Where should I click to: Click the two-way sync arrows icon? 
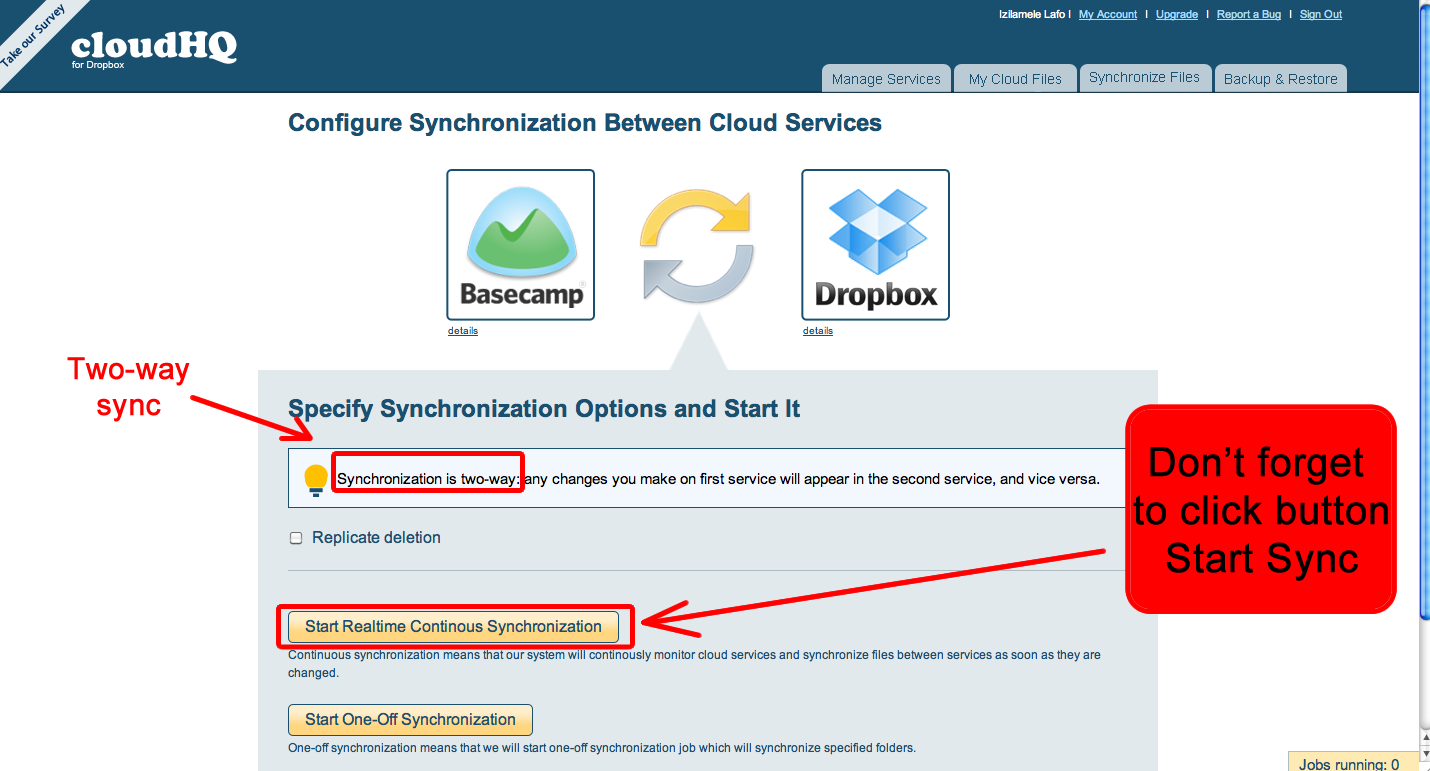tap(697, 246)
